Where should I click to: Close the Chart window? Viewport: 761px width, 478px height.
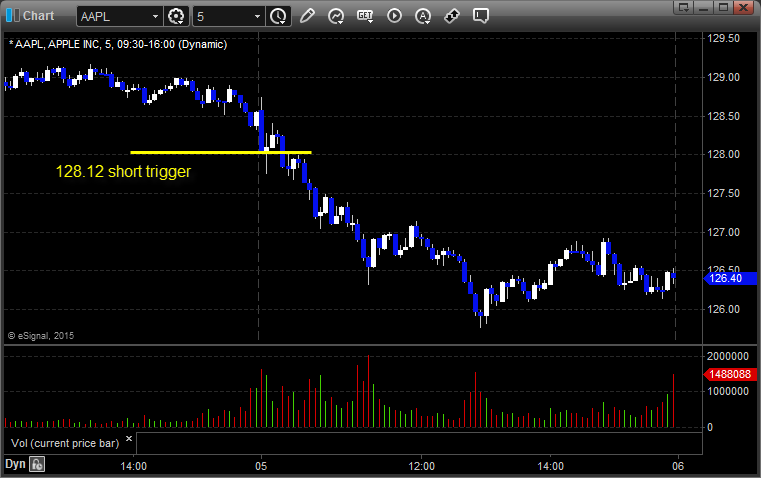tap(744, 7)
